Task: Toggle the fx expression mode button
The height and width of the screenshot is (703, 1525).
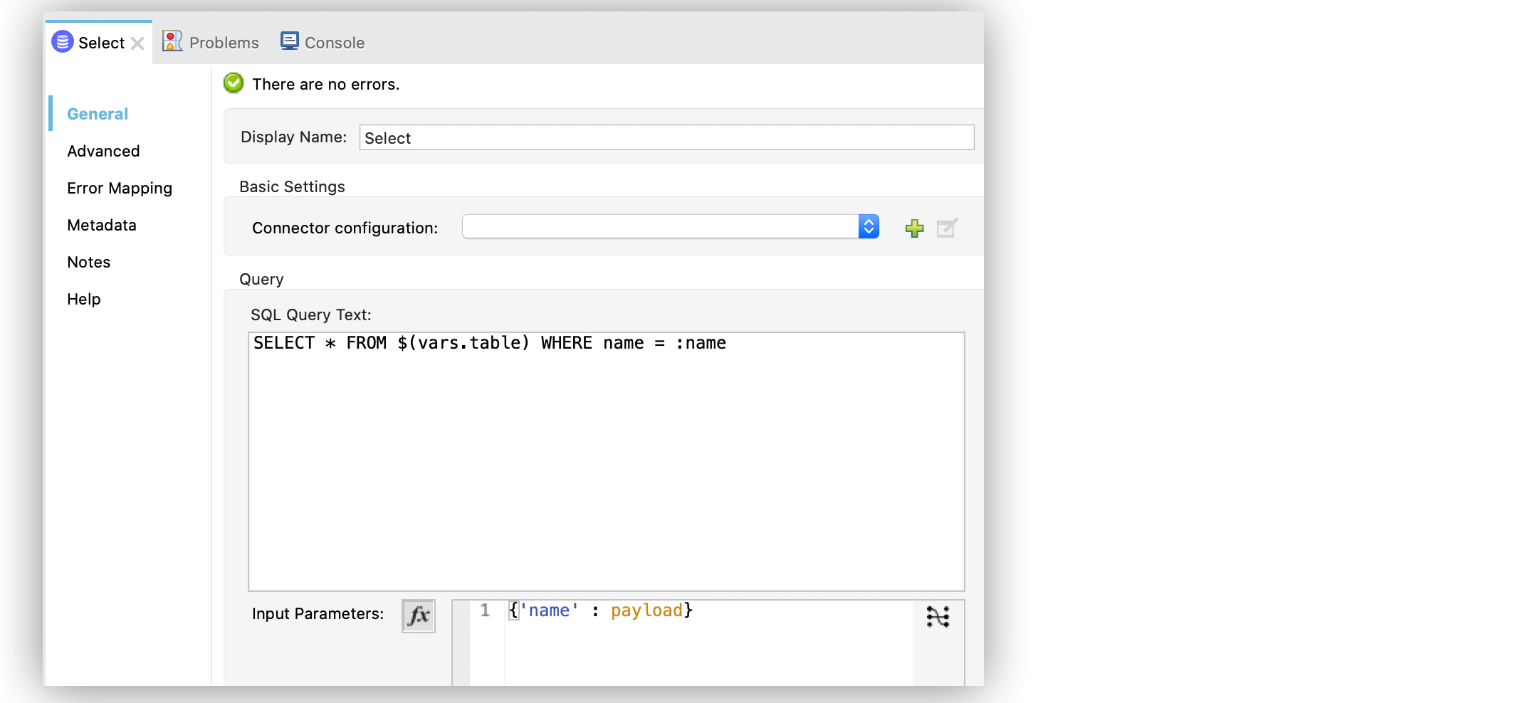Action: pos(418,615)
